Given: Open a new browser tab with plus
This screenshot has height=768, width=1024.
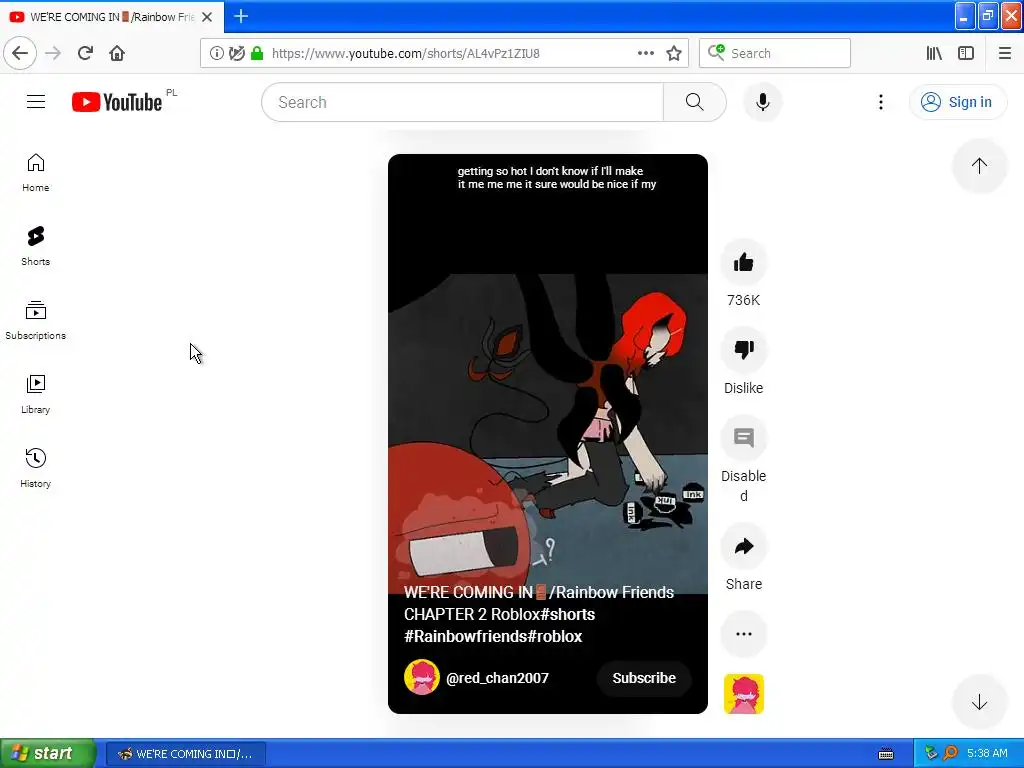Looking at the screenshot, I should click(x=241, y=16).
